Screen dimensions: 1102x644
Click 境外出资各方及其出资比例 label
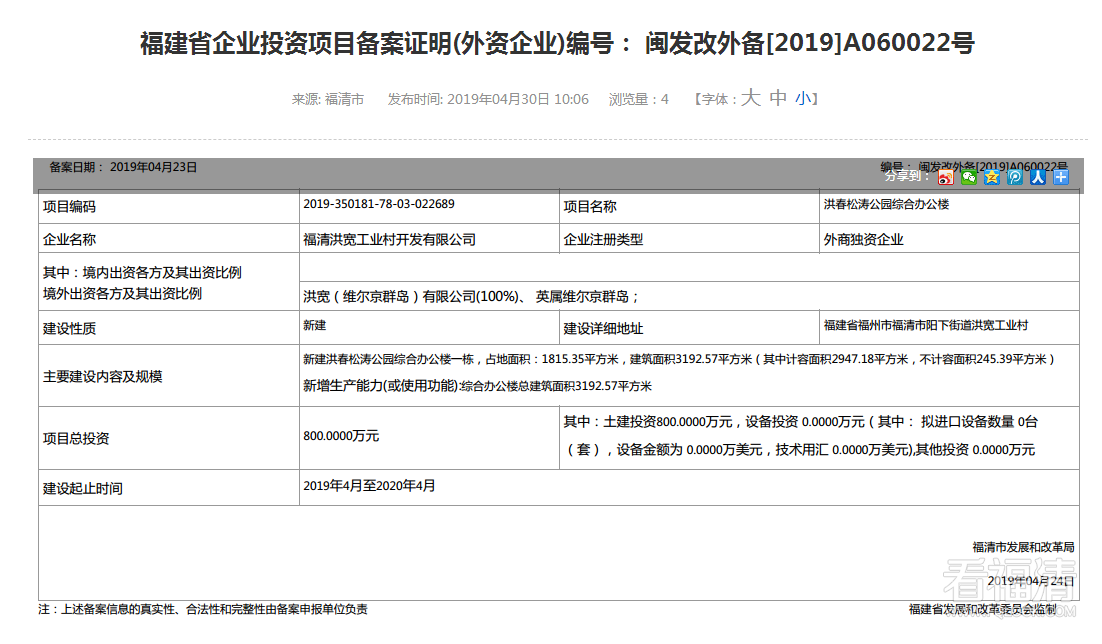pos(122,294)
